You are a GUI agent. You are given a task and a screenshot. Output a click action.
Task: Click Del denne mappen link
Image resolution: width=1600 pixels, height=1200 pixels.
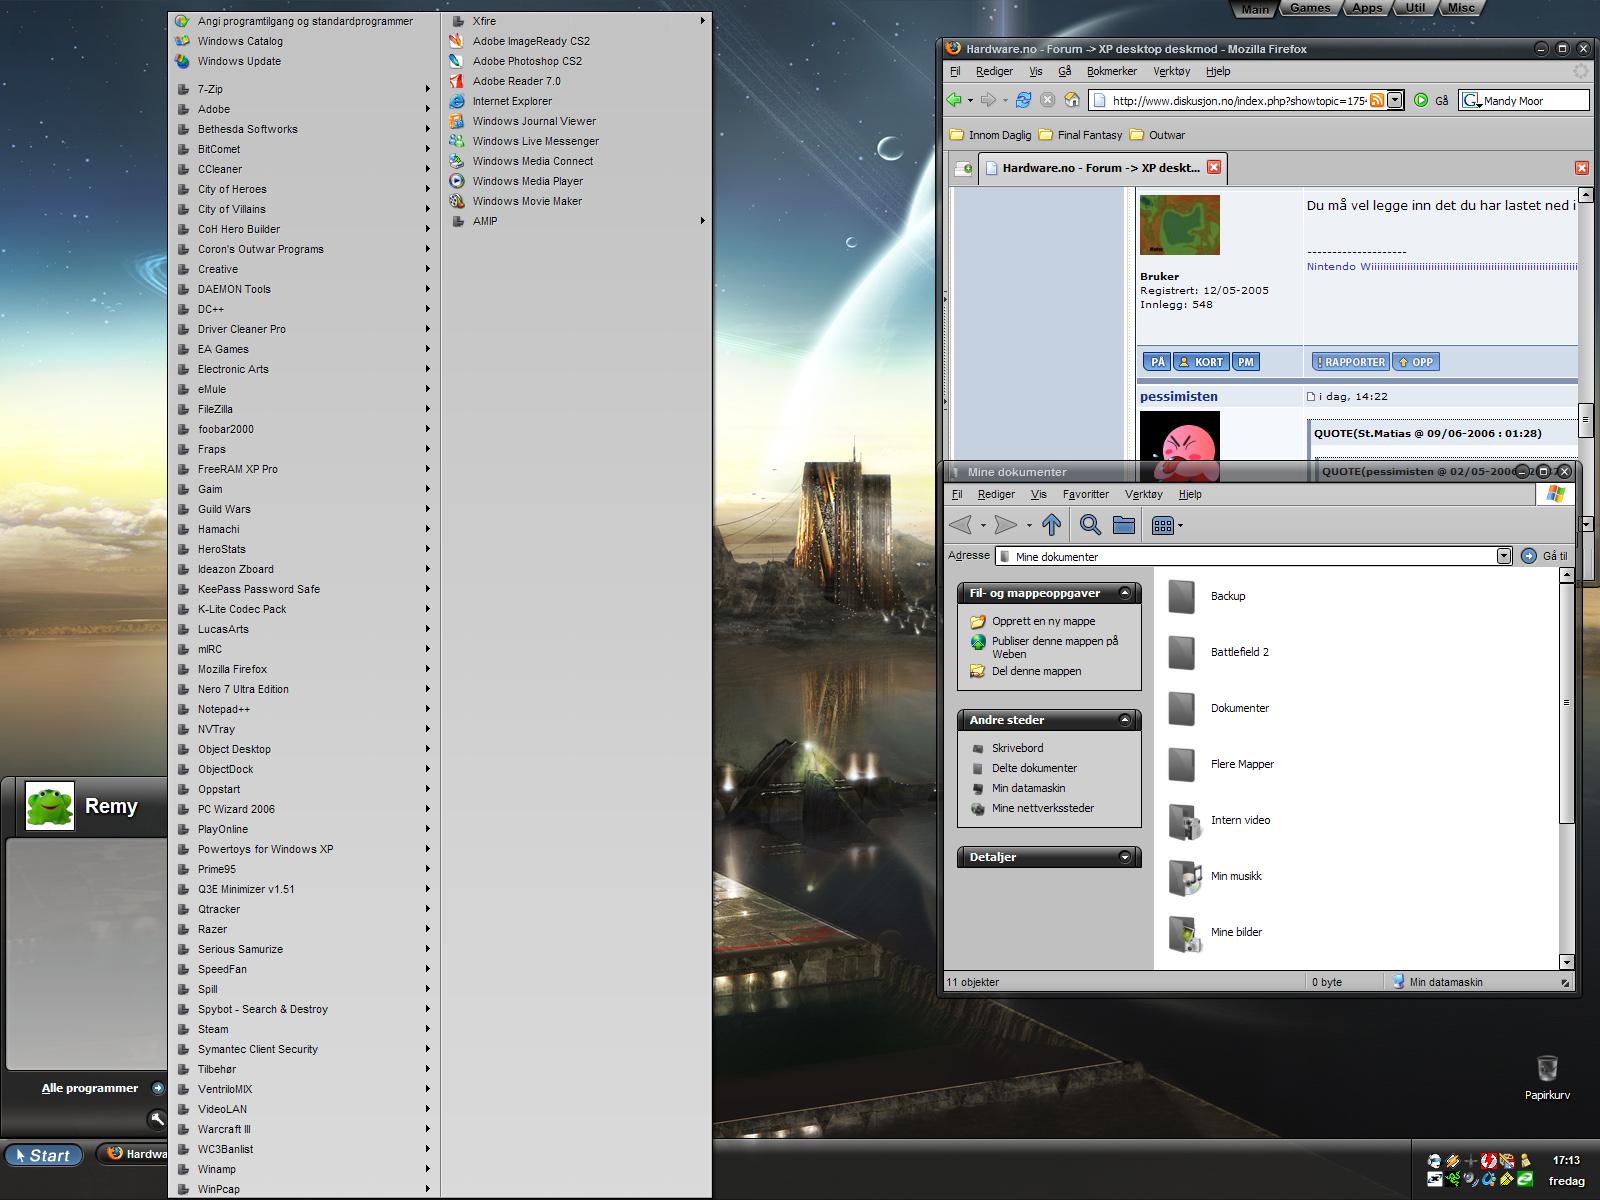coord(1036,671)
